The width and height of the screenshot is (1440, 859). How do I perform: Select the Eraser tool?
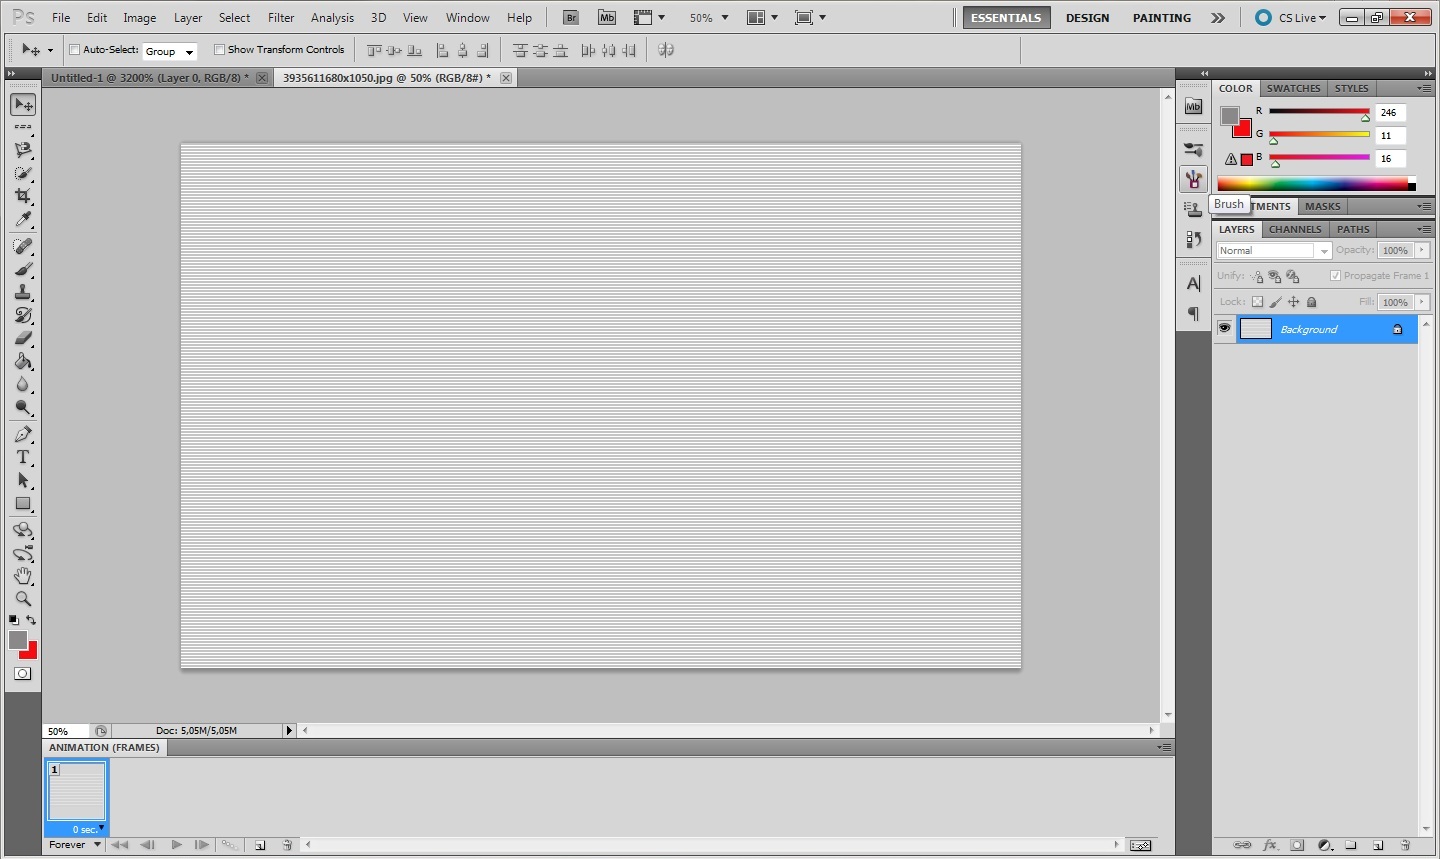point(23,338)
